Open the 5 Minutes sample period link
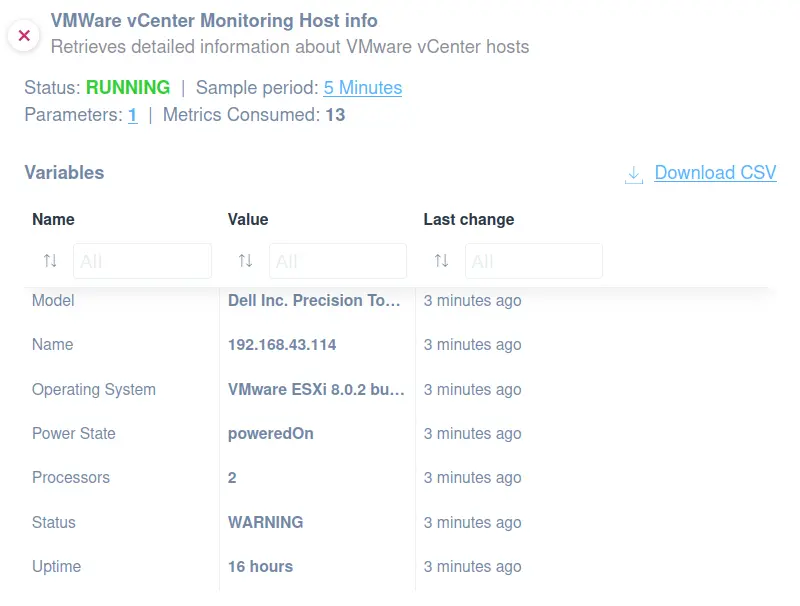 click(362, 88)
